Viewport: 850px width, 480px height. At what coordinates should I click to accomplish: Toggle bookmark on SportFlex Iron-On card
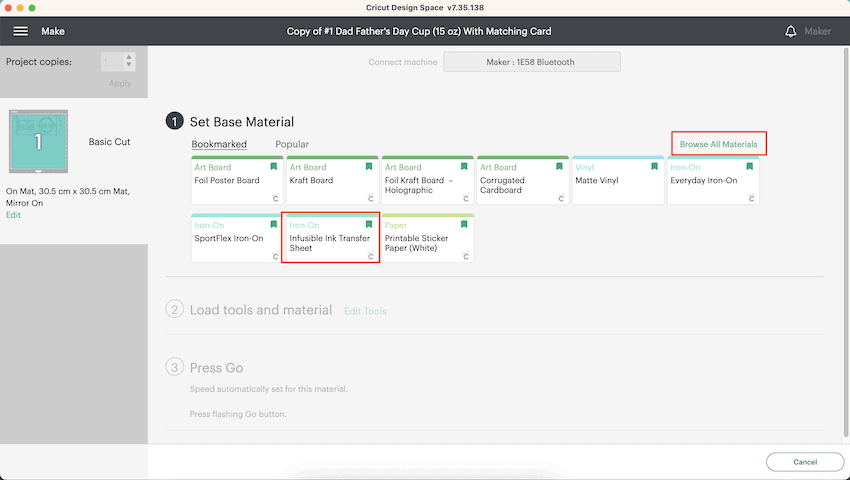click(274, 224)
